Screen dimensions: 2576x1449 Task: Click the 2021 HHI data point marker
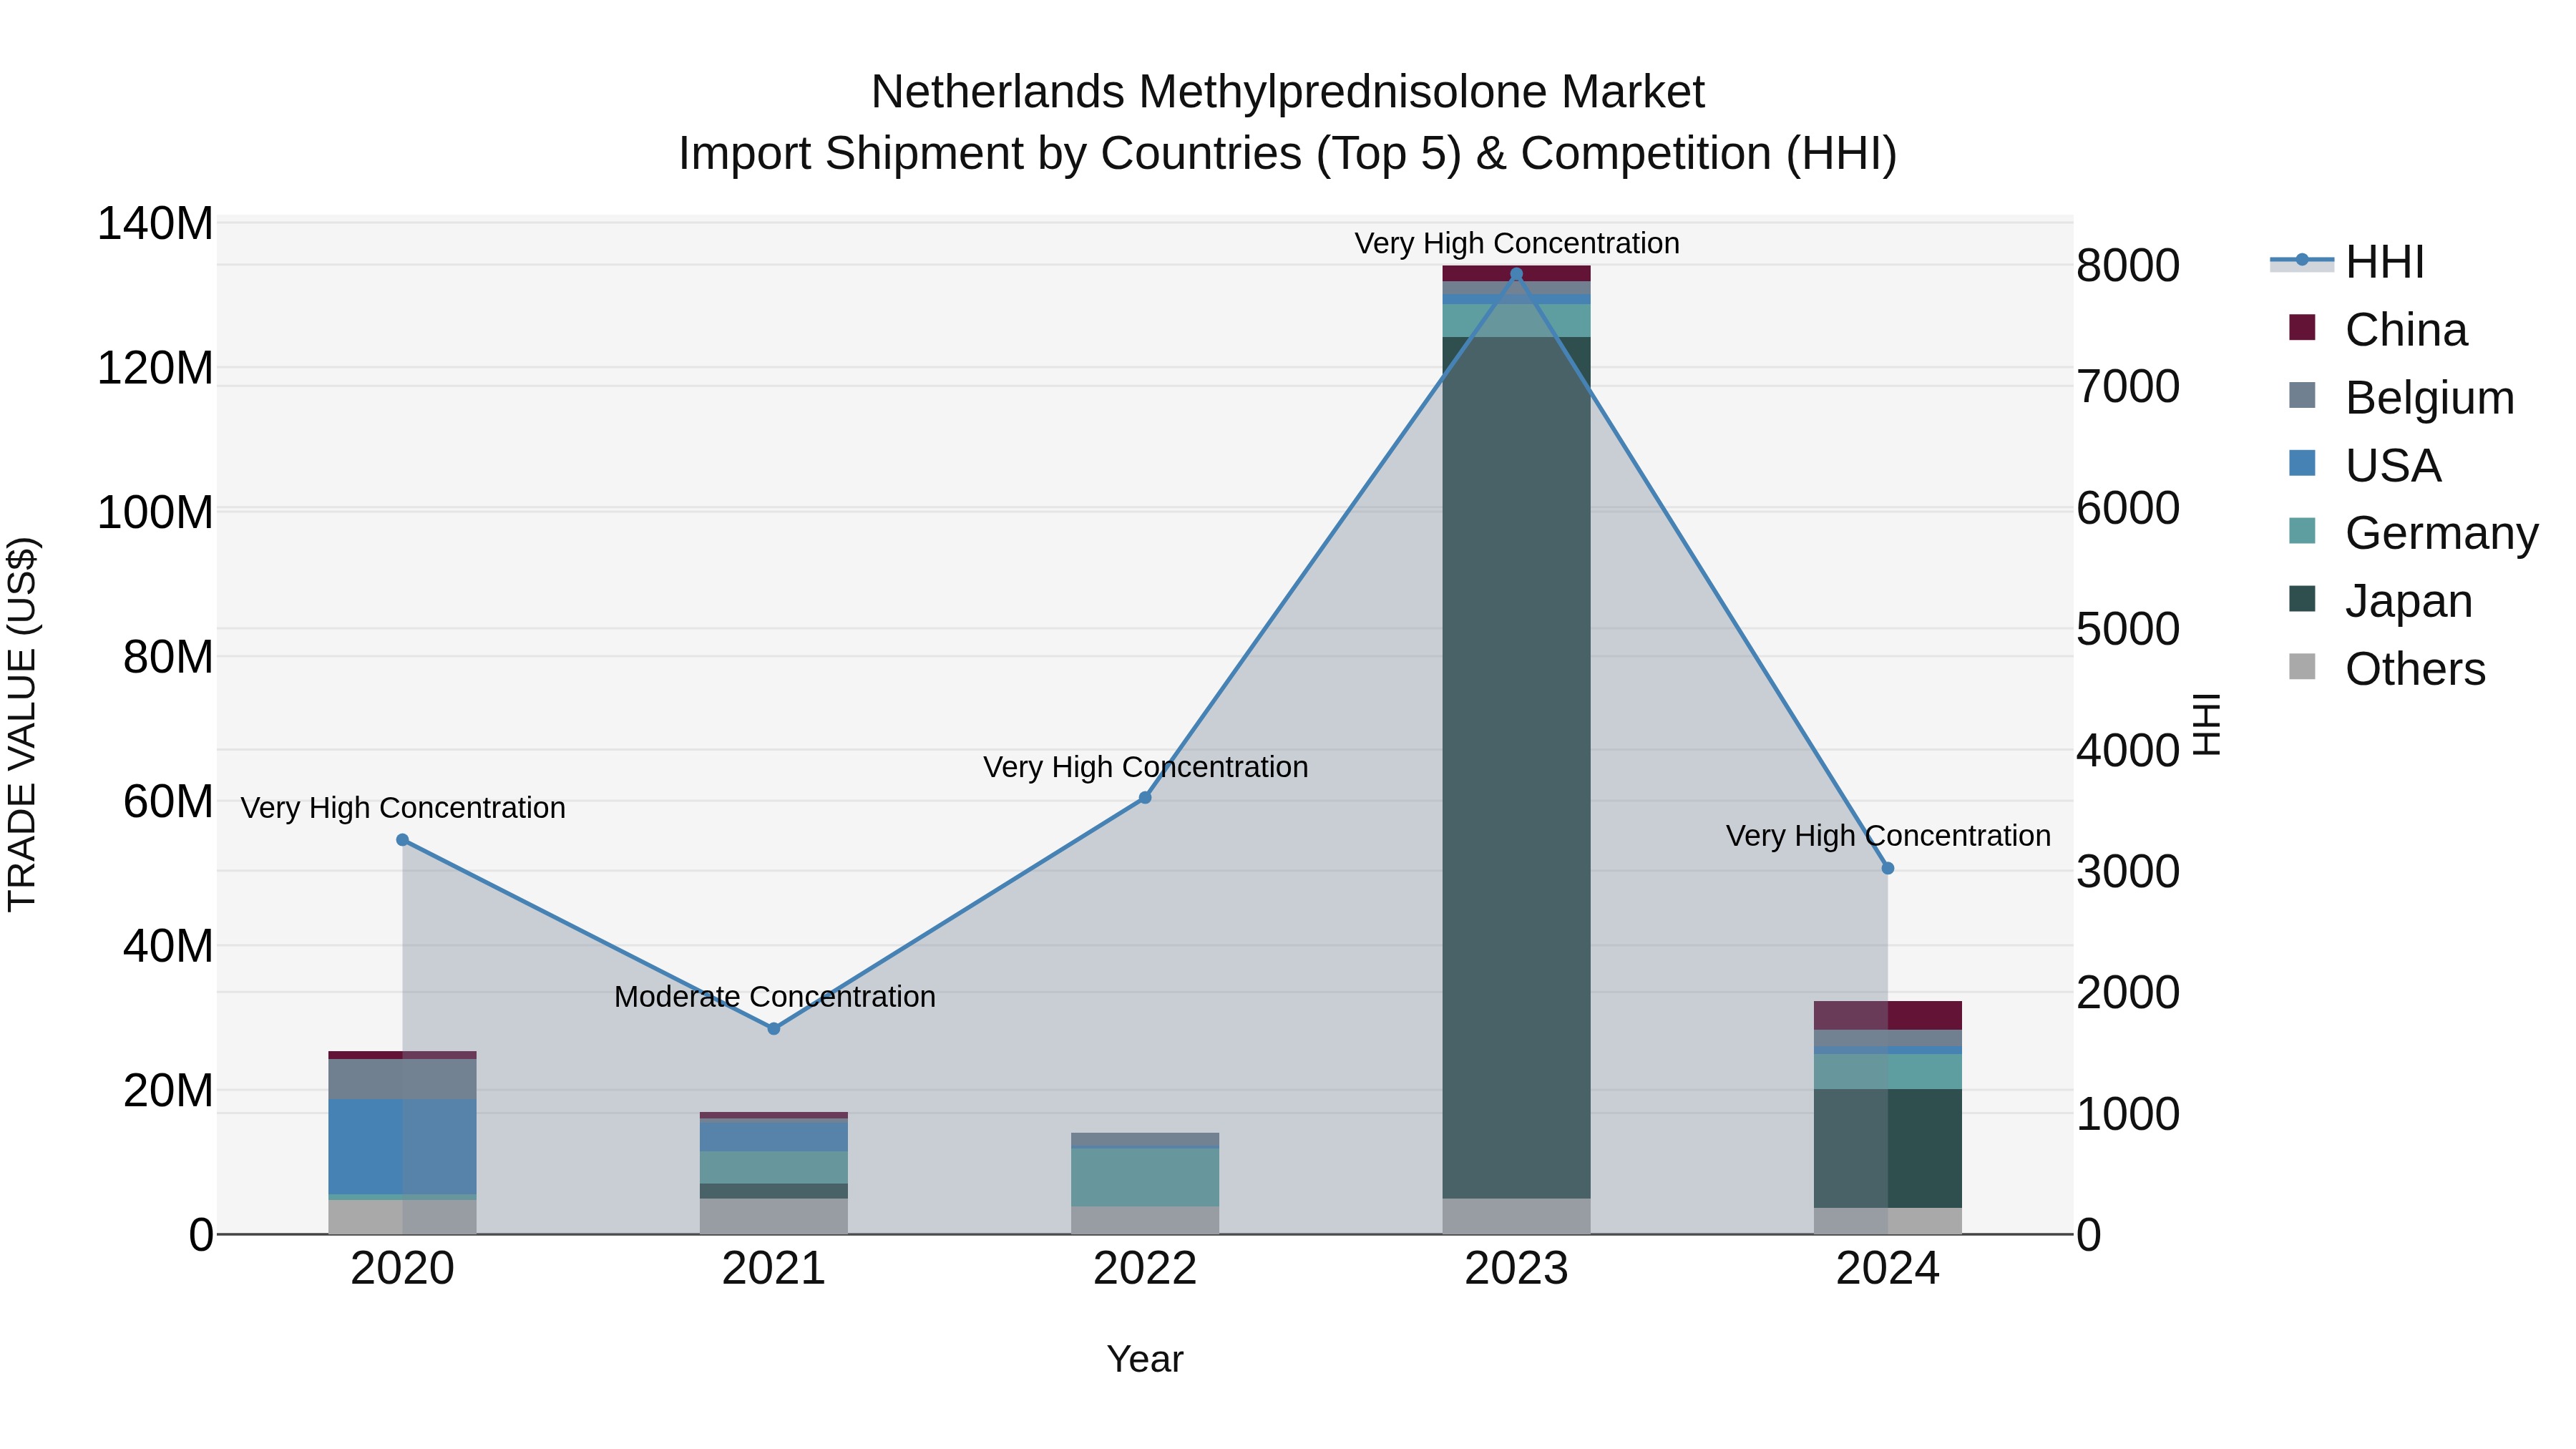(773, 1028)
